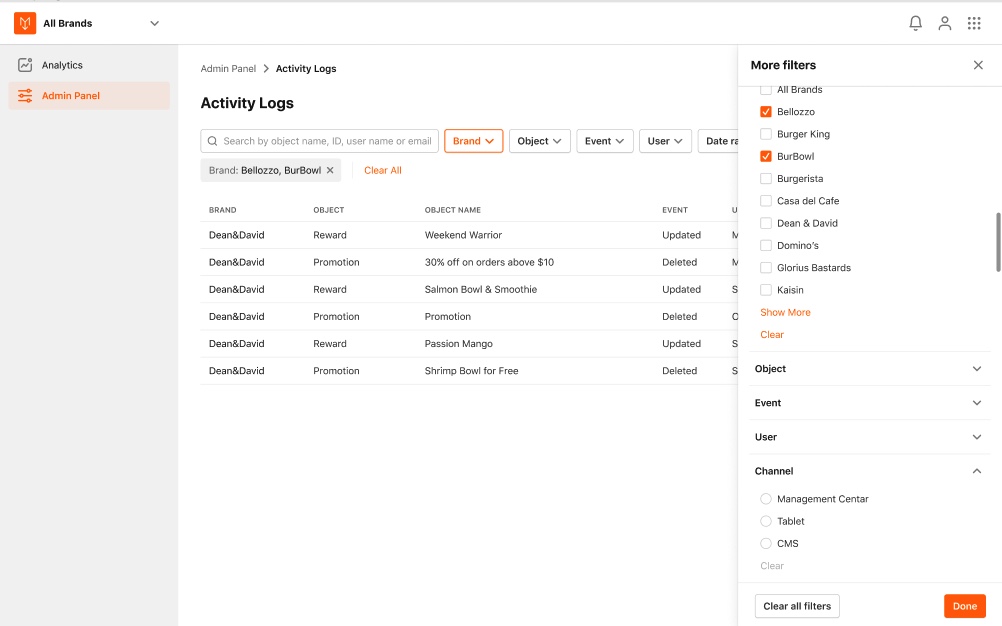Click the search magnifier icon

212,141
